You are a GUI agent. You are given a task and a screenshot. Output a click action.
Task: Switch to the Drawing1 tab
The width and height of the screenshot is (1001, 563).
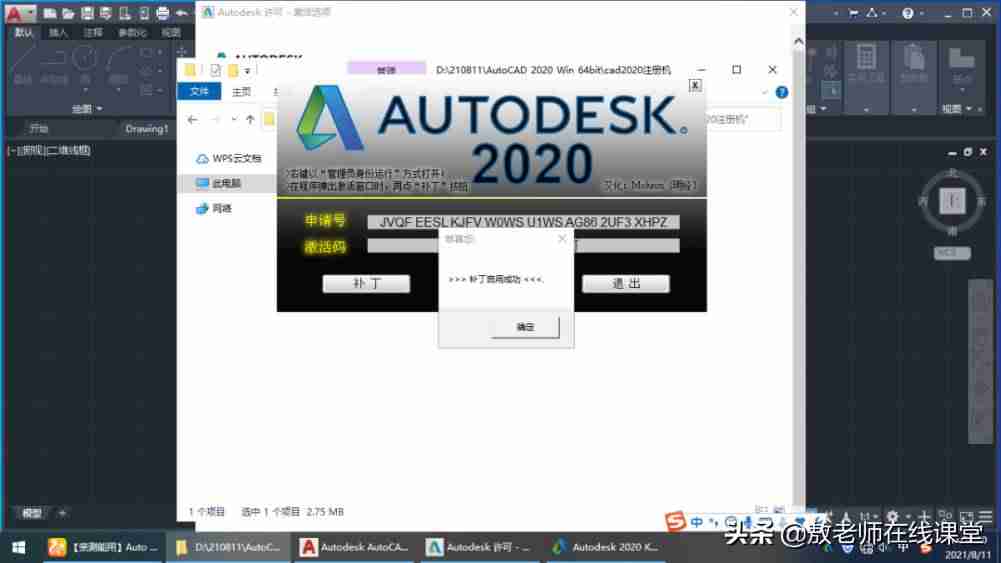(x=147, y=129)
